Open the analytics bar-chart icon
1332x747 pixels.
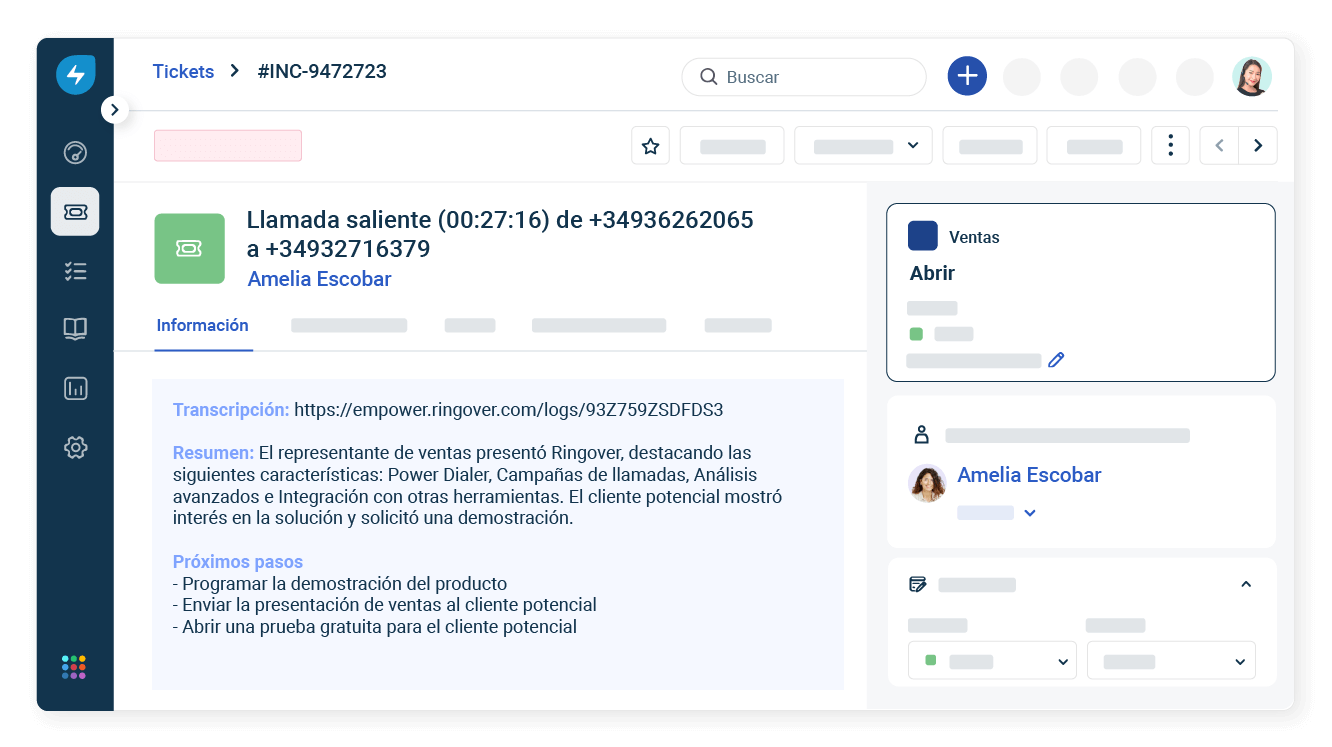point(75,388)
